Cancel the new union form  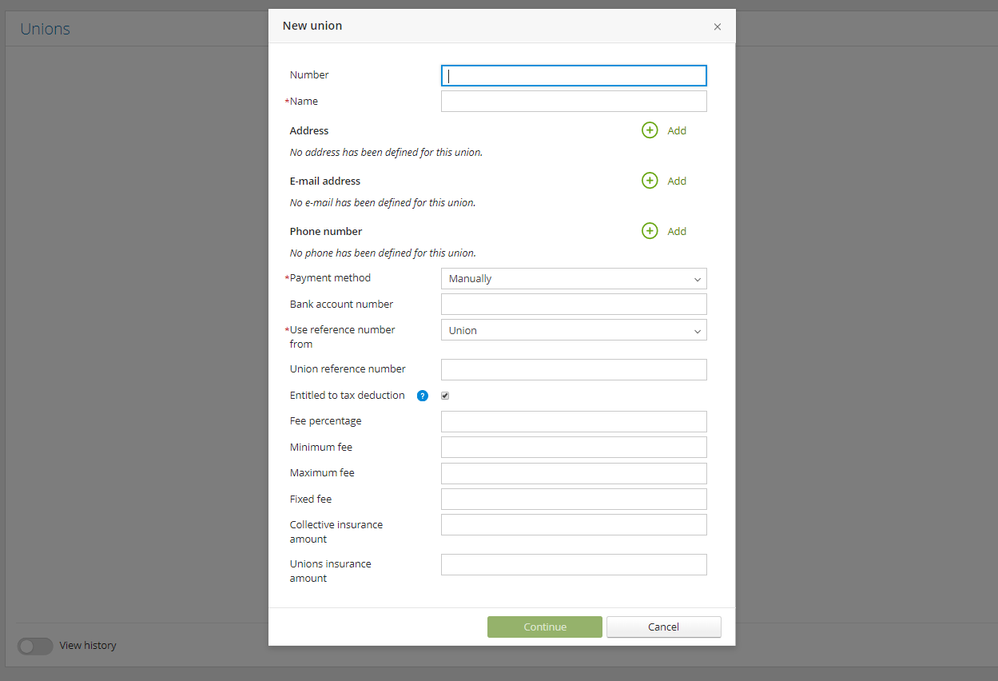coord(663,627)
